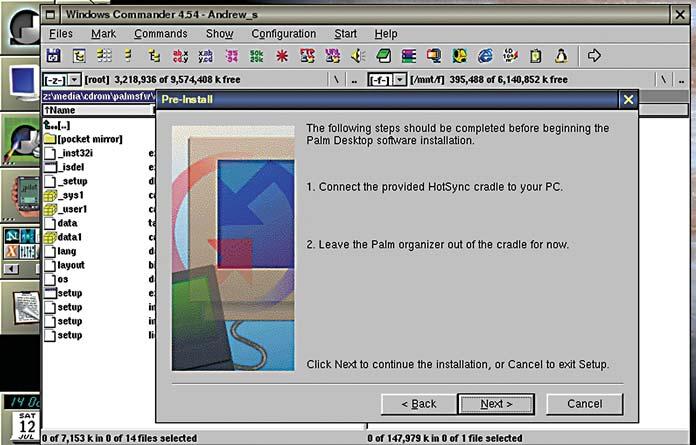Image resolution: width=696 pixels, height=445 pixels.
Task: Open the Help menu
Action: point(386,34)
